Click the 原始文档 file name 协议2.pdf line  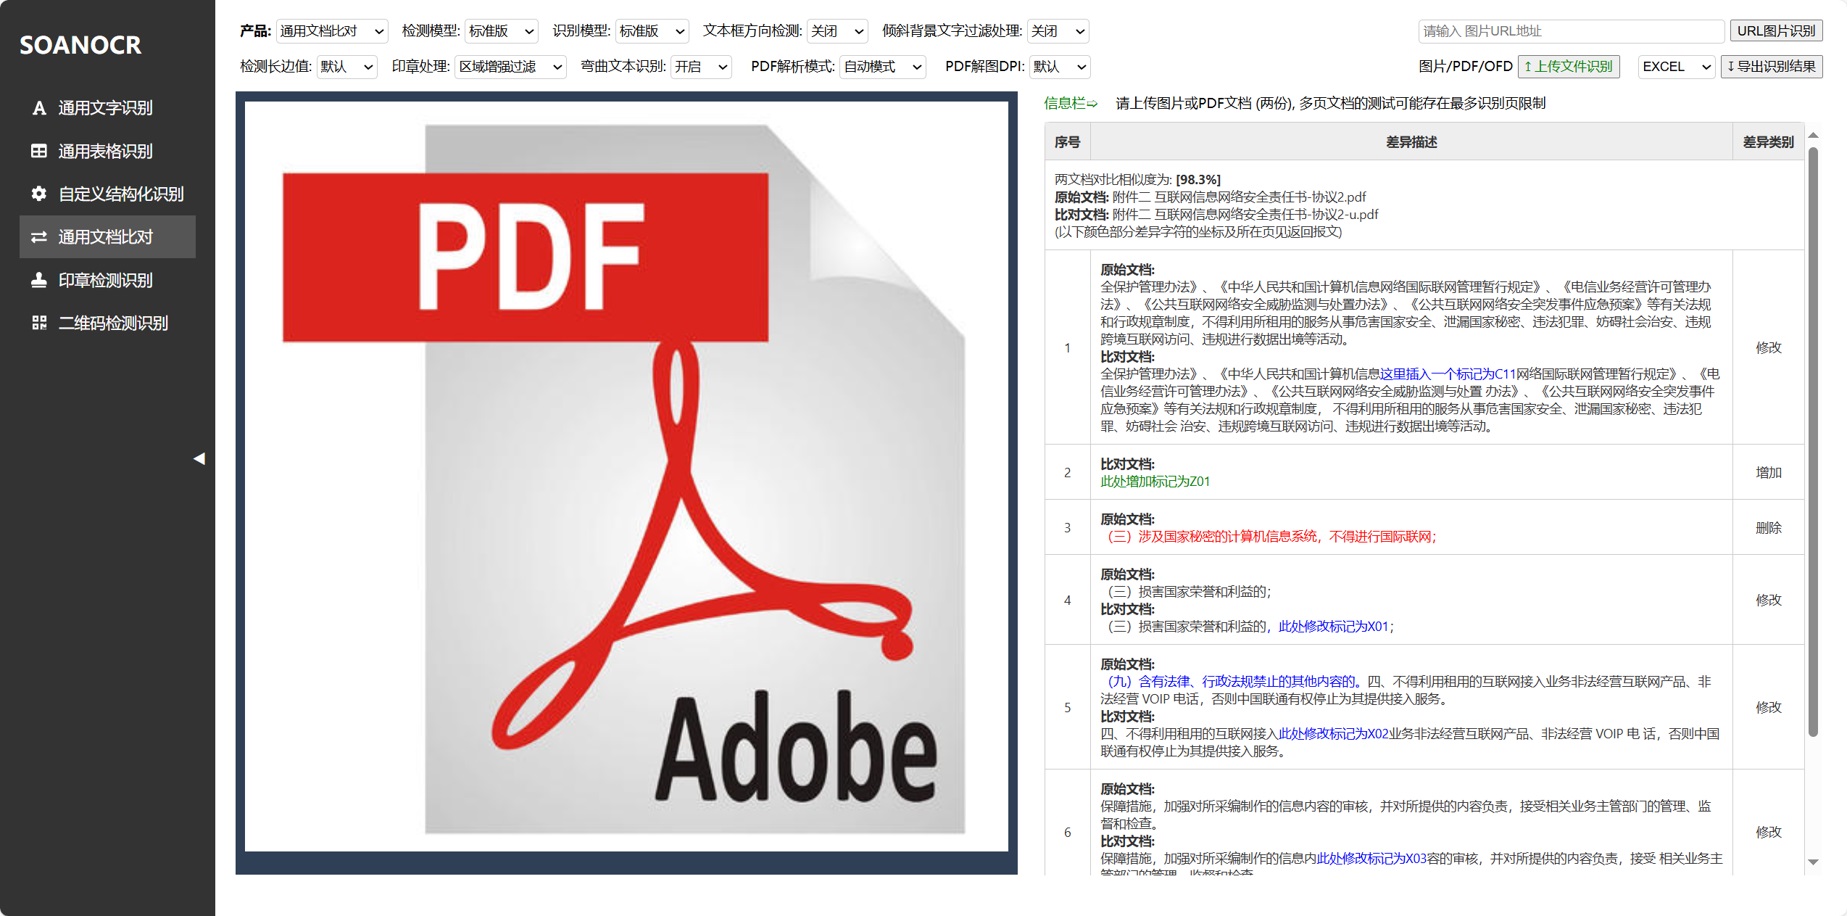(1210, 197)
